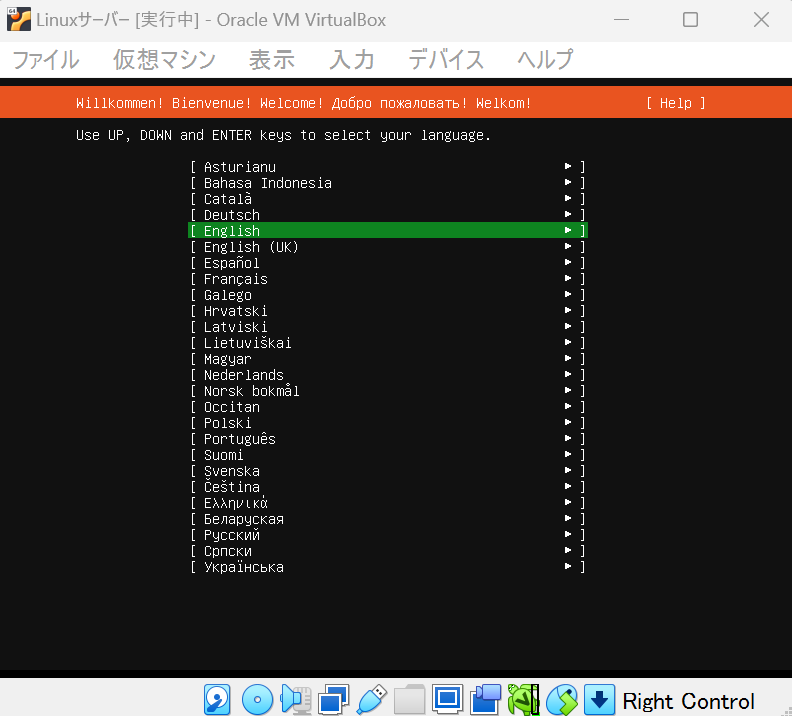
Task: Open the 表示 menu
Action: tap(272, 60)
